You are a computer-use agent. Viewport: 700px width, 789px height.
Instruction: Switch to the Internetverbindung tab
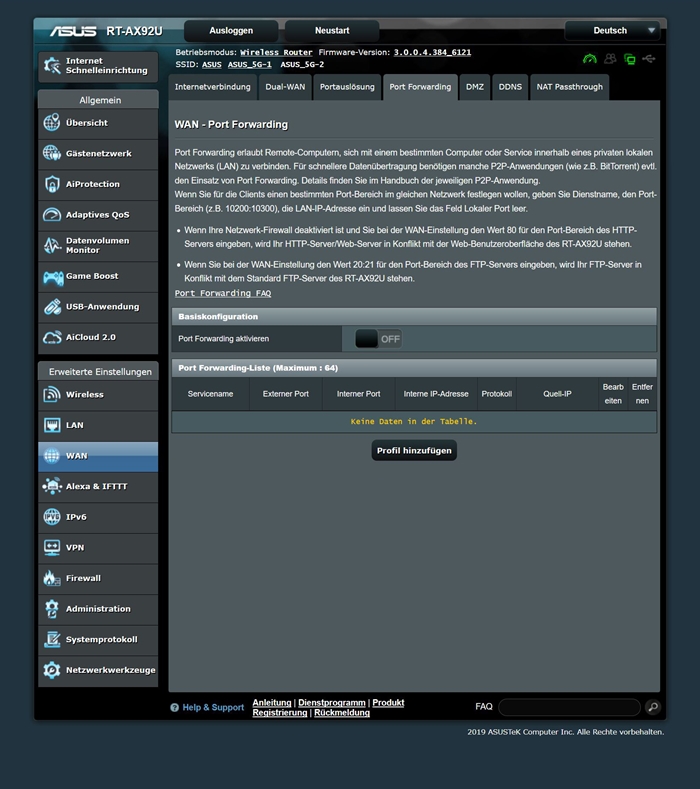[x=212, y=87]
